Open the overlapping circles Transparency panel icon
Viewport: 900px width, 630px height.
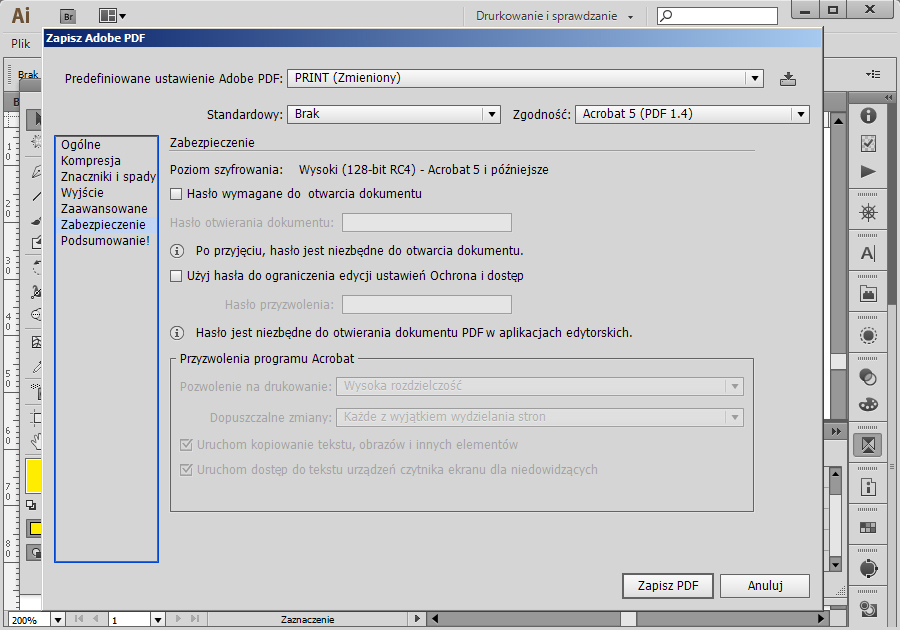coord(868,377)
